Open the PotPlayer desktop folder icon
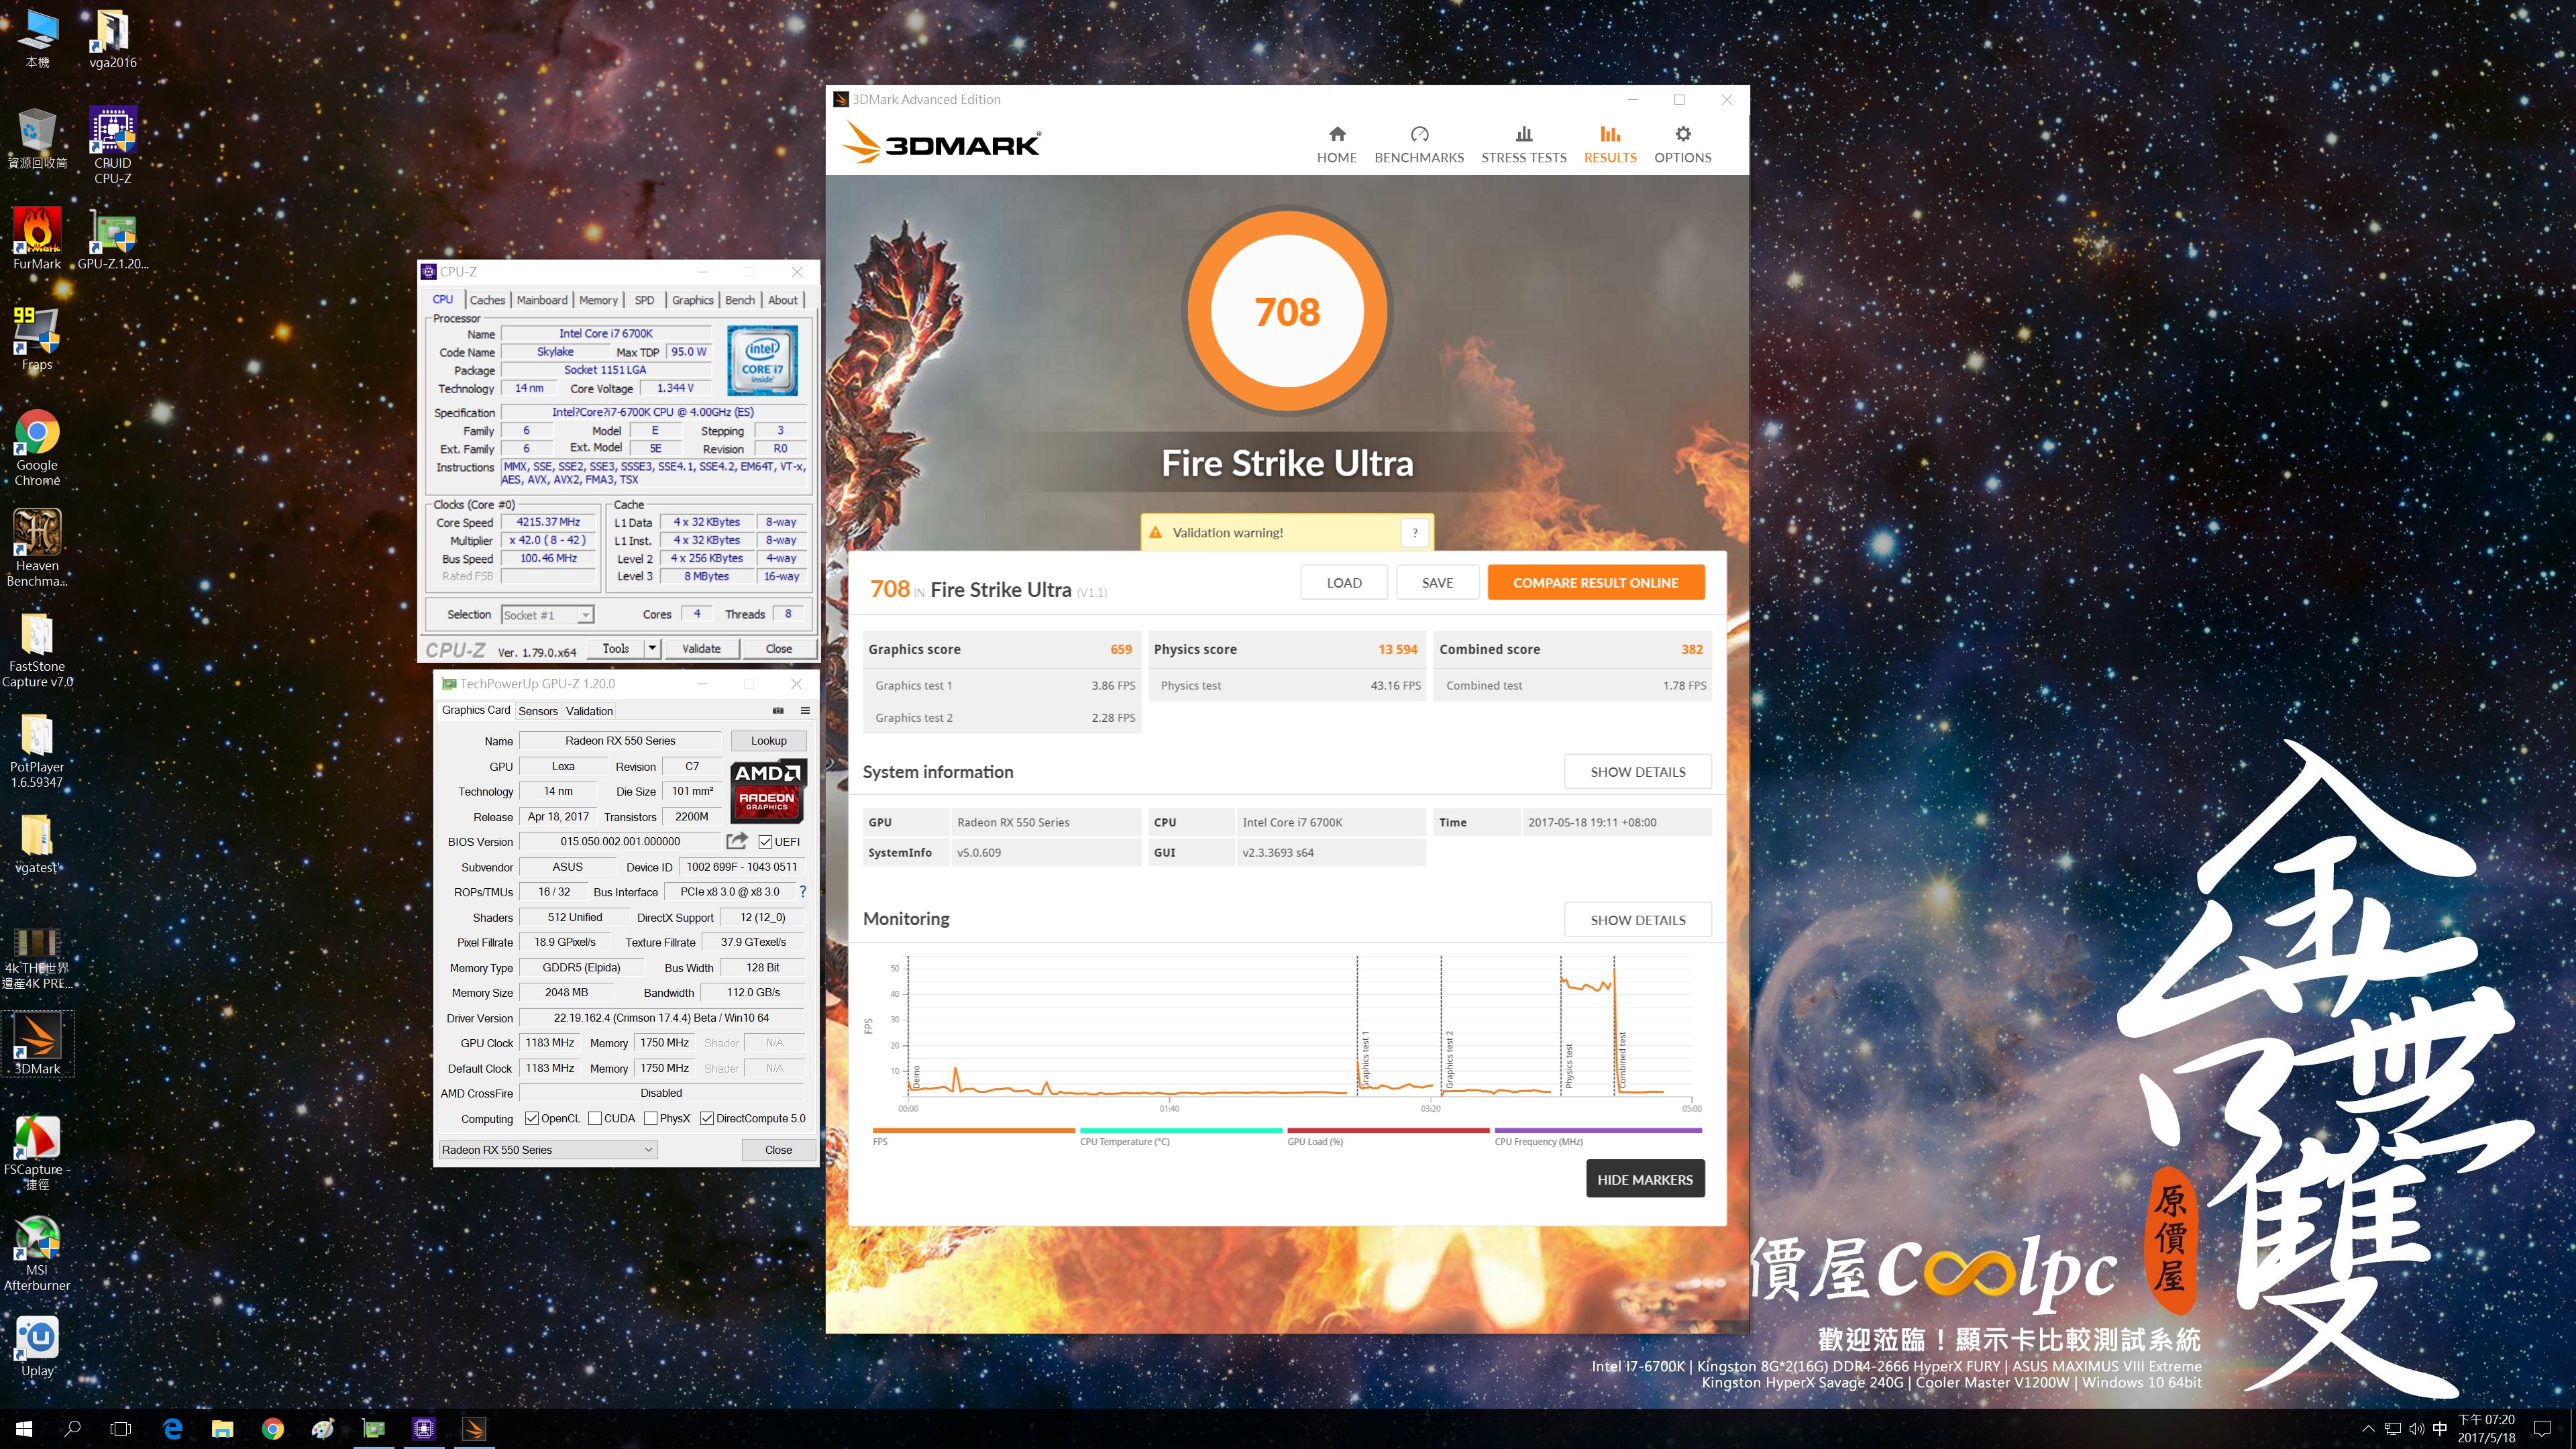The image size is (2576, 1449). pyautogui.click(x=37, y=750)
